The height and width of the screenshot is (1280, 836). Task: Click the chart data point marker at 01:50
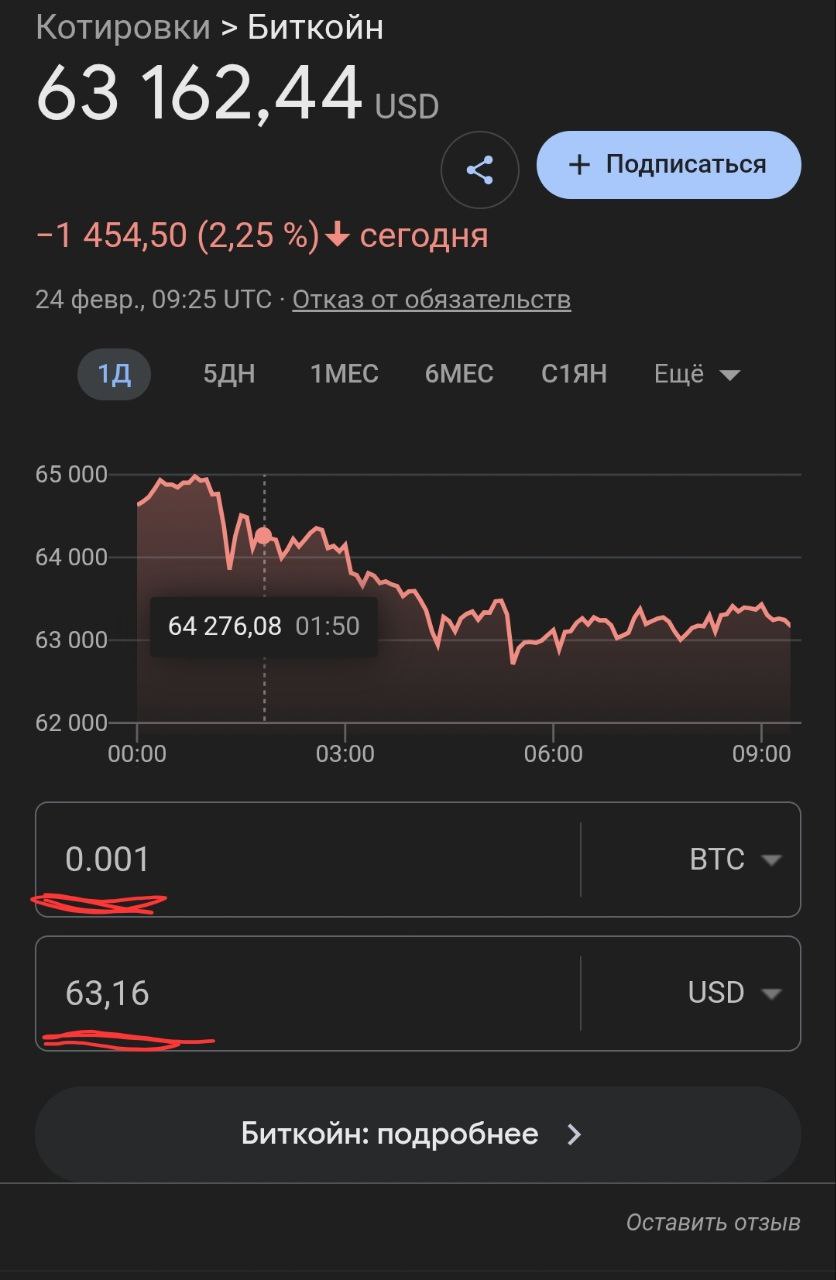264,536
